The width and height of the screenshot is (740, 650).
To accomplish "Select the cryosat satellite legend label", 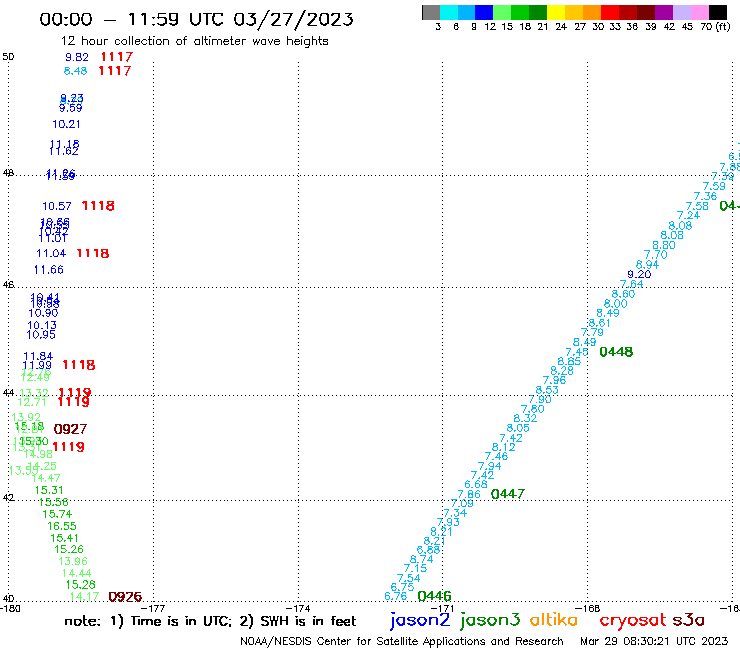I will [x=632, y=621].
